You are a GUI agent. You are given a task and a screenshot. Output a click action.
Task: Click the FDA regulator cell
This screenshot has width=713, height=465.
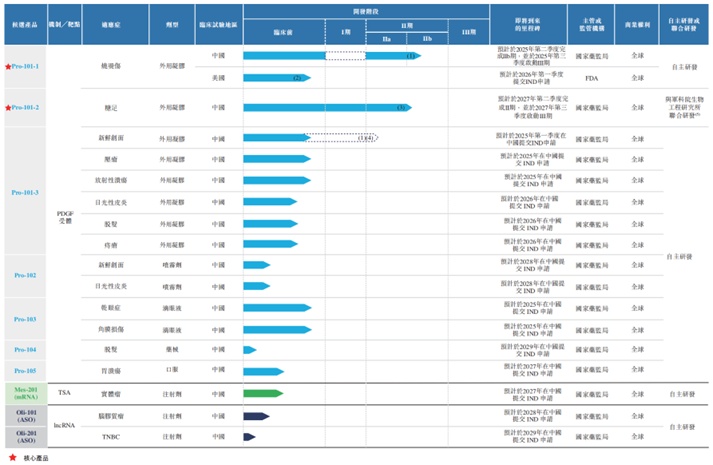pyautogui.click(x=591, y=78)
